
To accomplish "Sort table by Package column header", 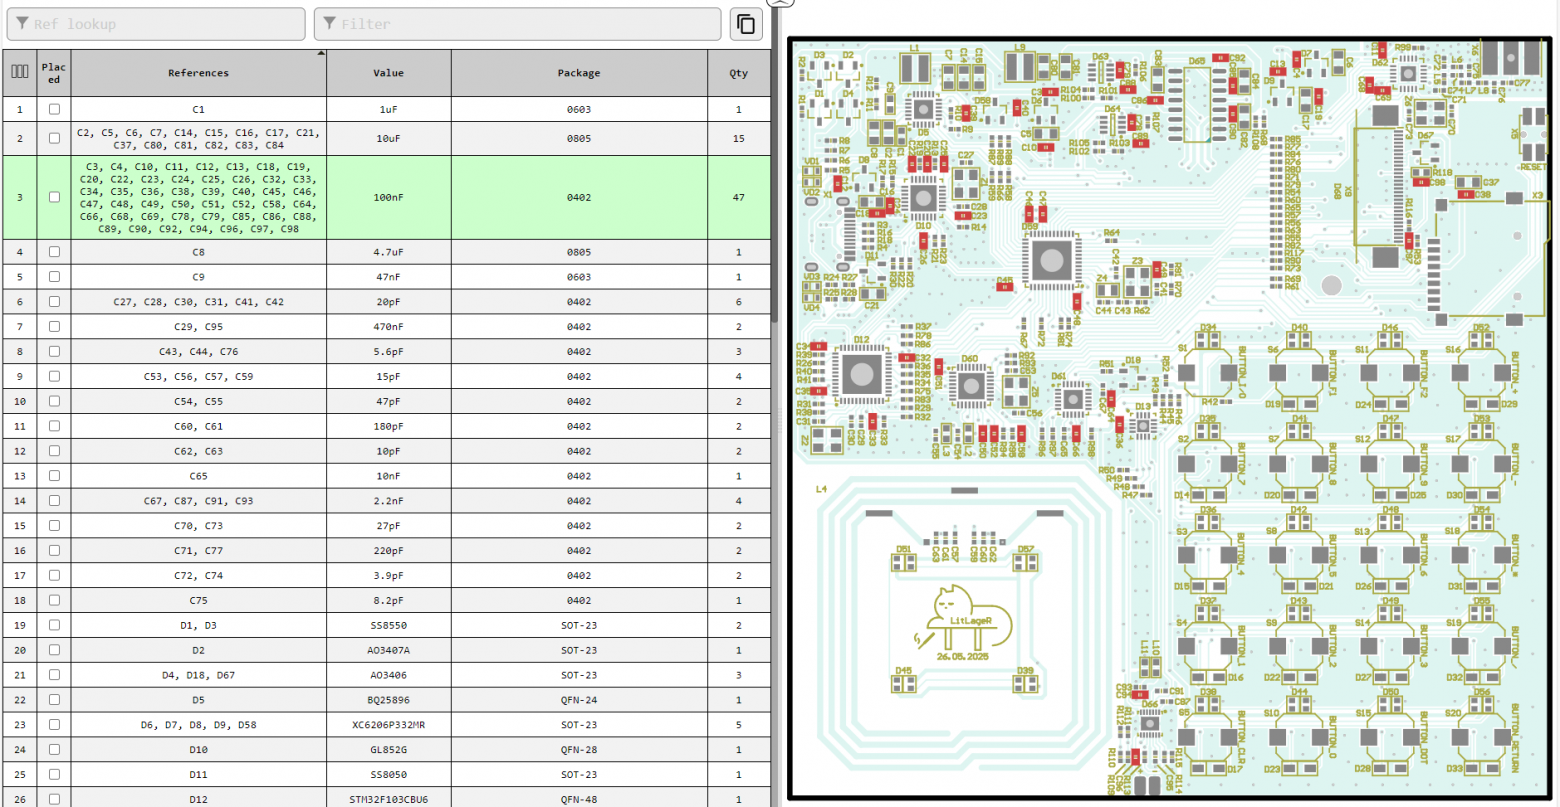I will pyautogui.click(x=579, y=73).
